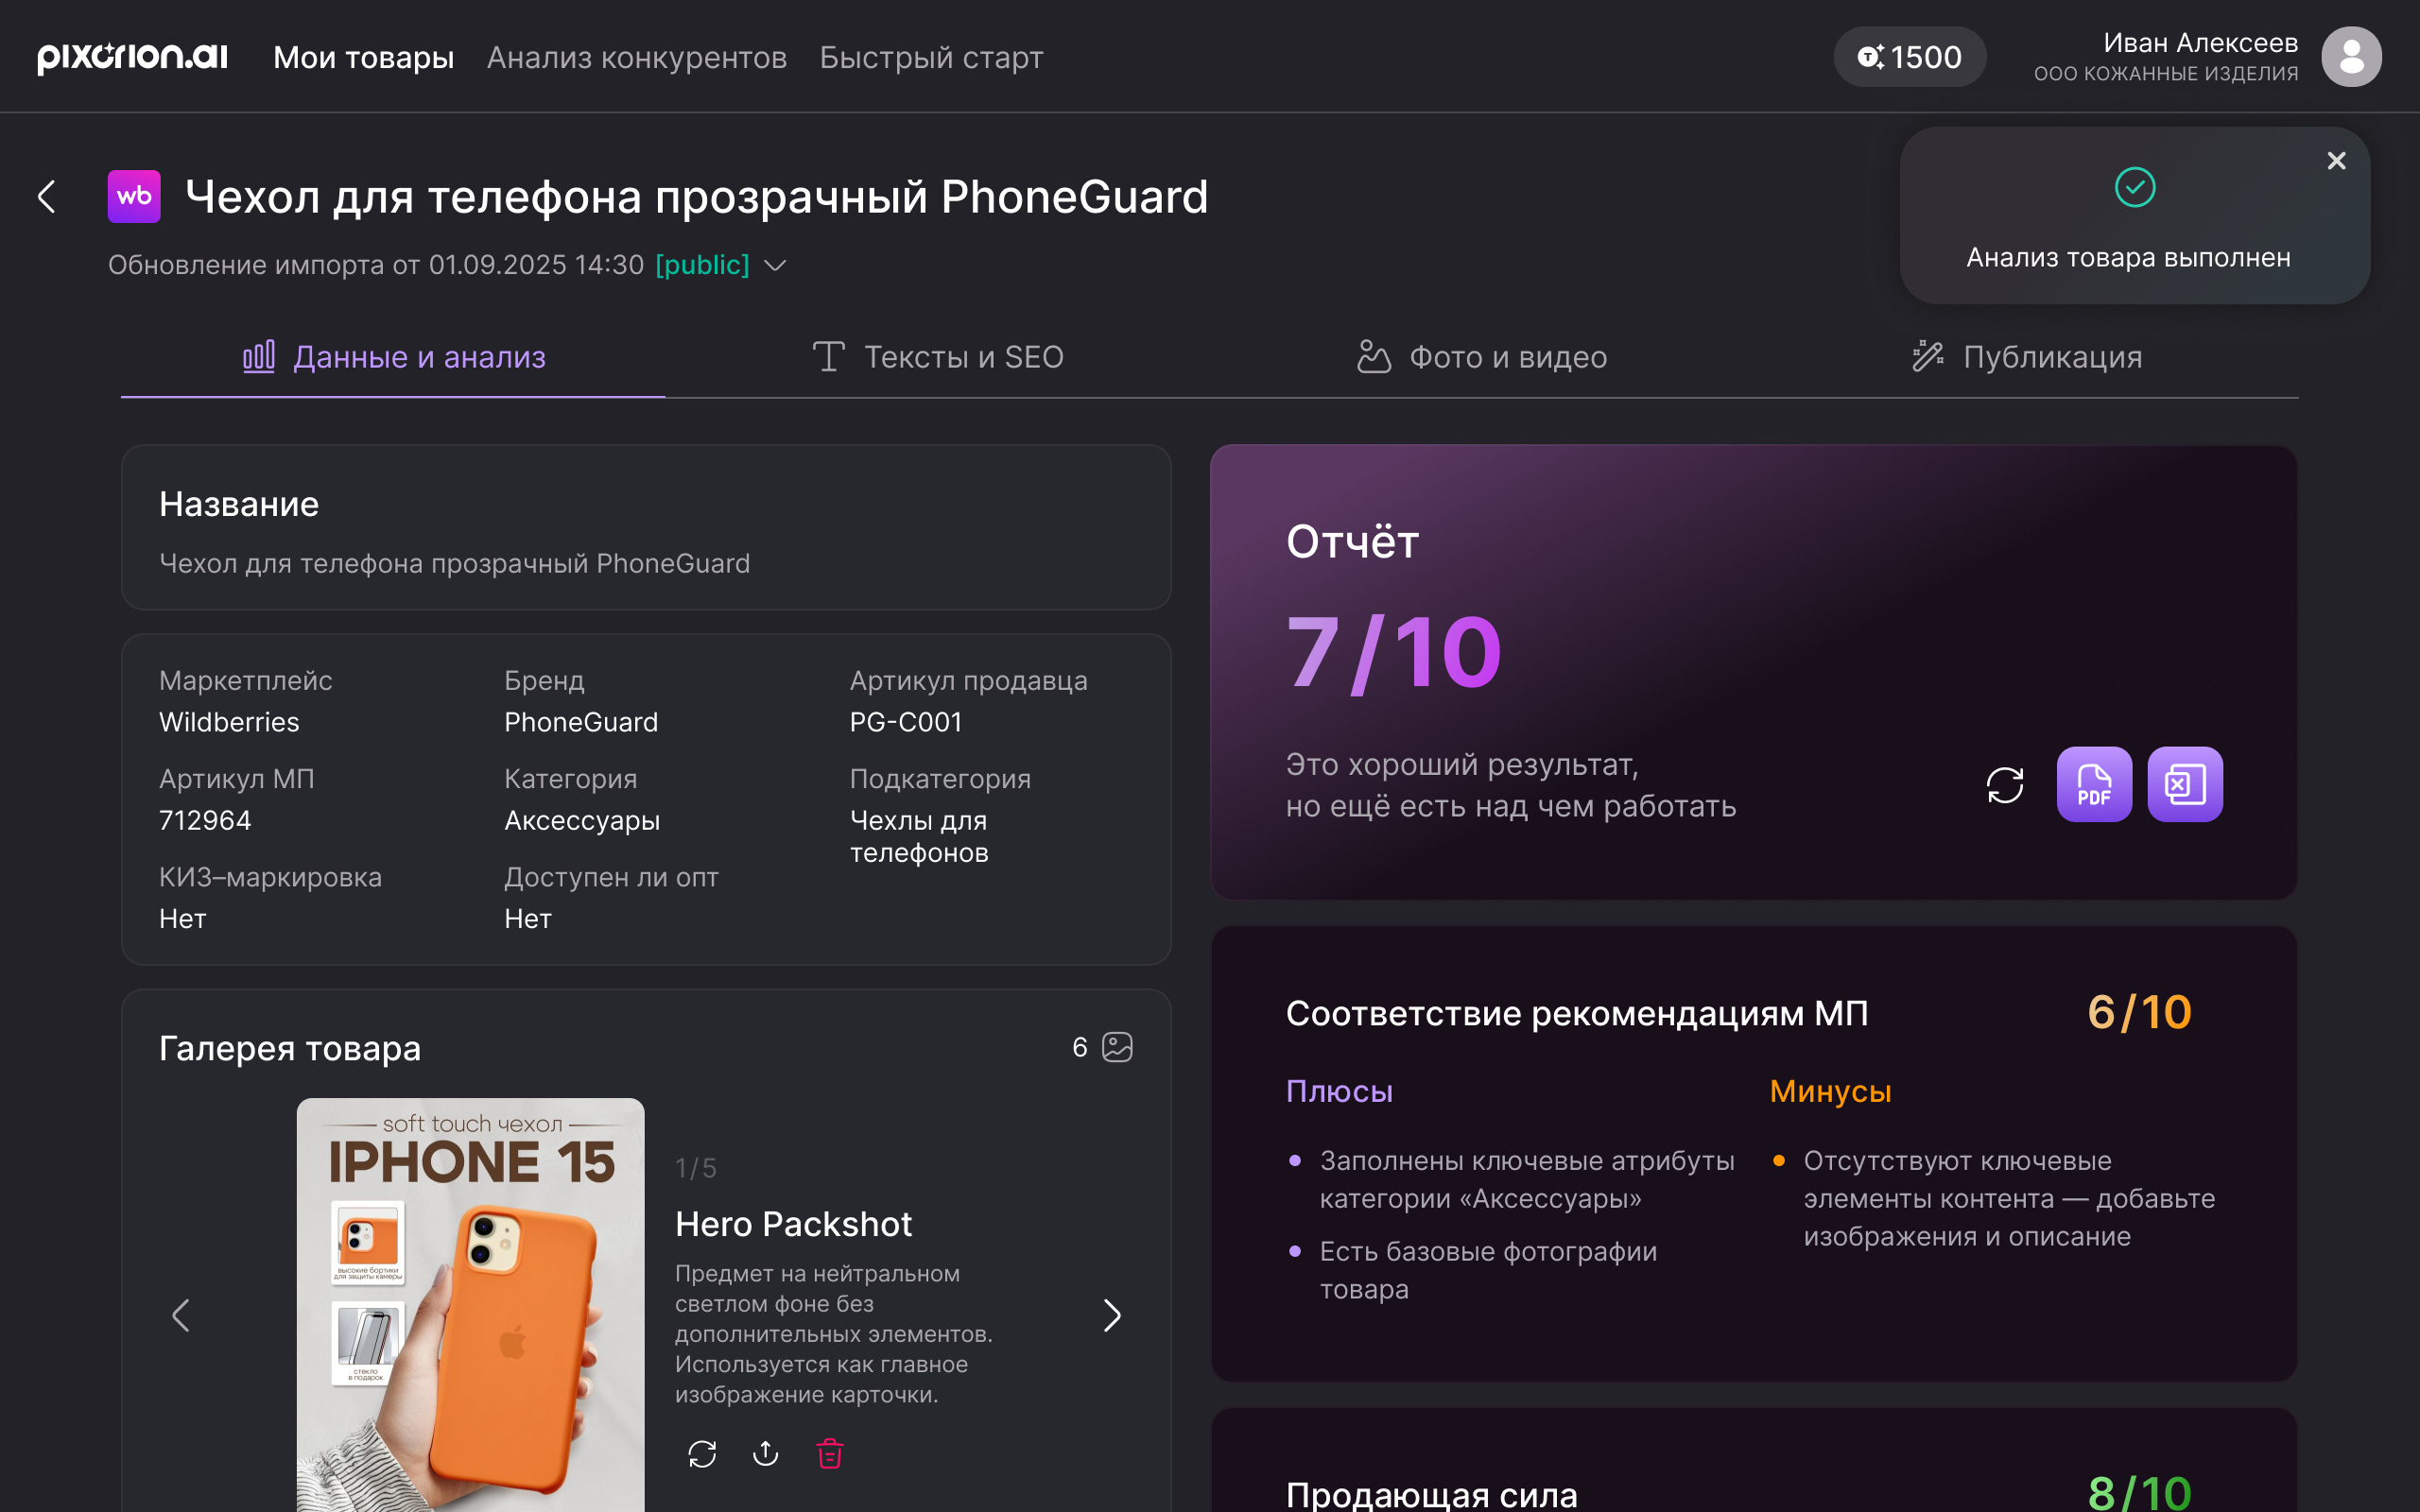
Task: Expand the [public] visibility dropdown
Action: [x=775, y=265]
